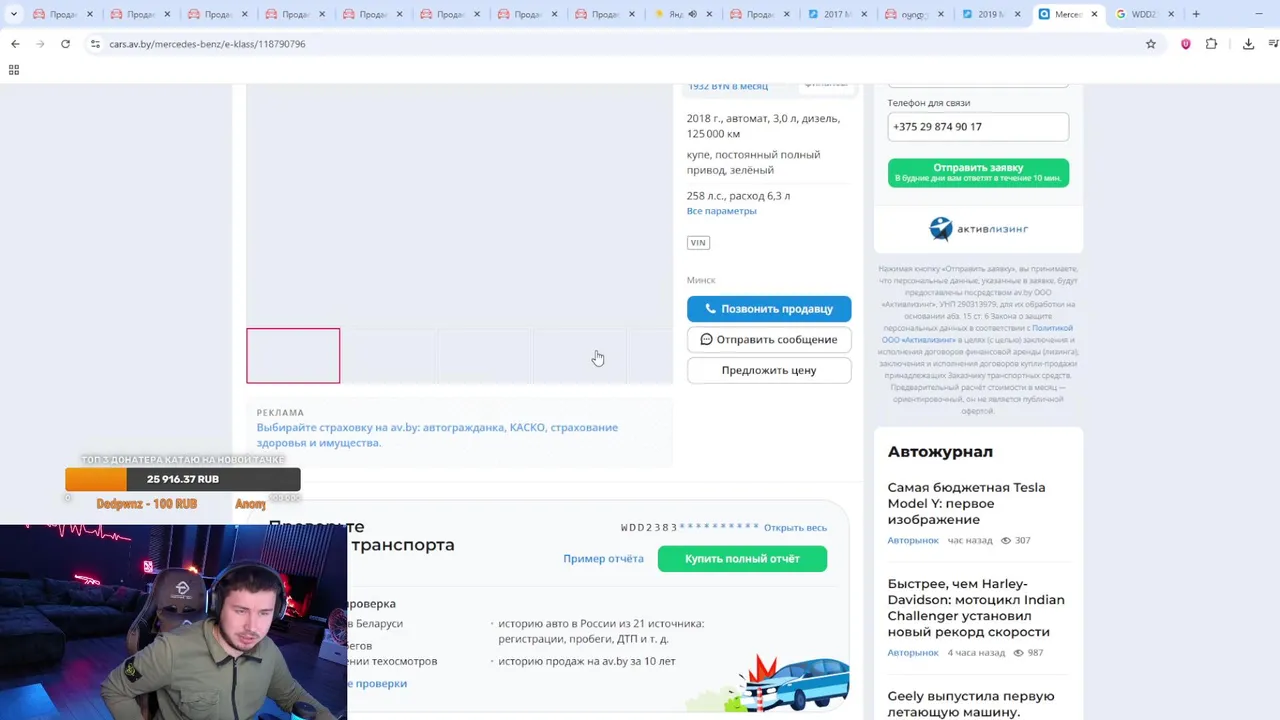Open Все параметры link

point(721,211)
